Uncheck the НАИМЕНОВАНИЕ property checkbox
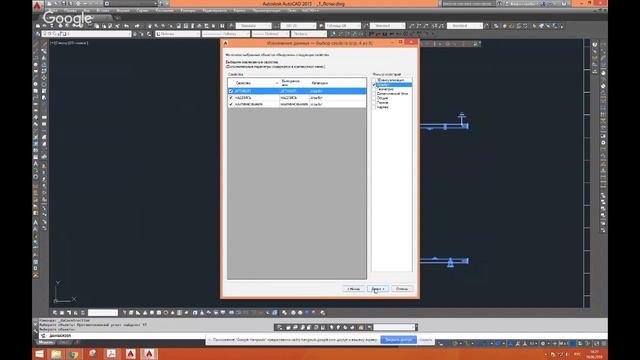 click(231, 104)
